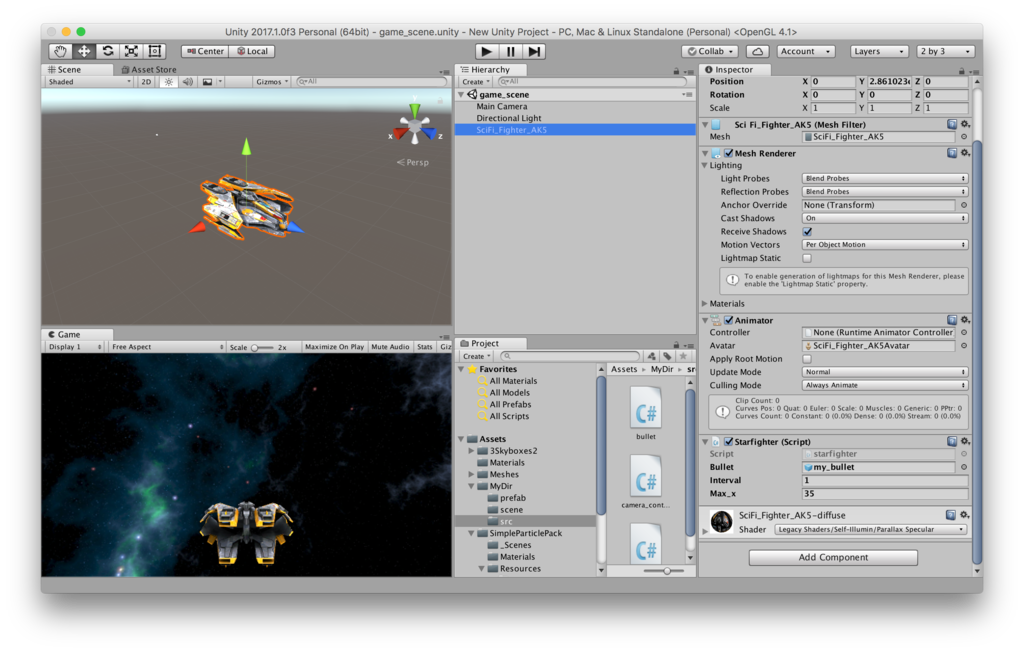Viewport: 1024px width, 652px height.
Task: Disable the Mesh Renderer component checkbox
Action: (x=728, y=153)
